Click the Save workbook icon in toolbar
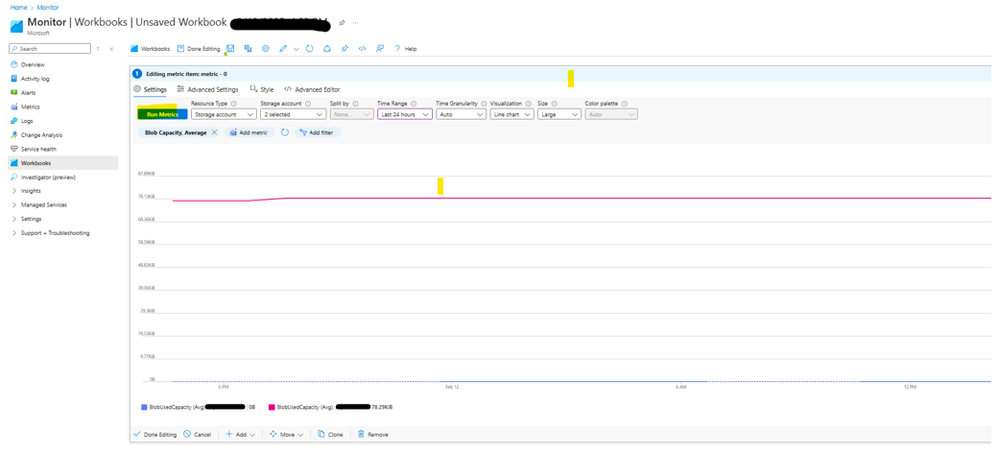Image resolution: width=999 pixels, height=453 pixels. (230, 48)
